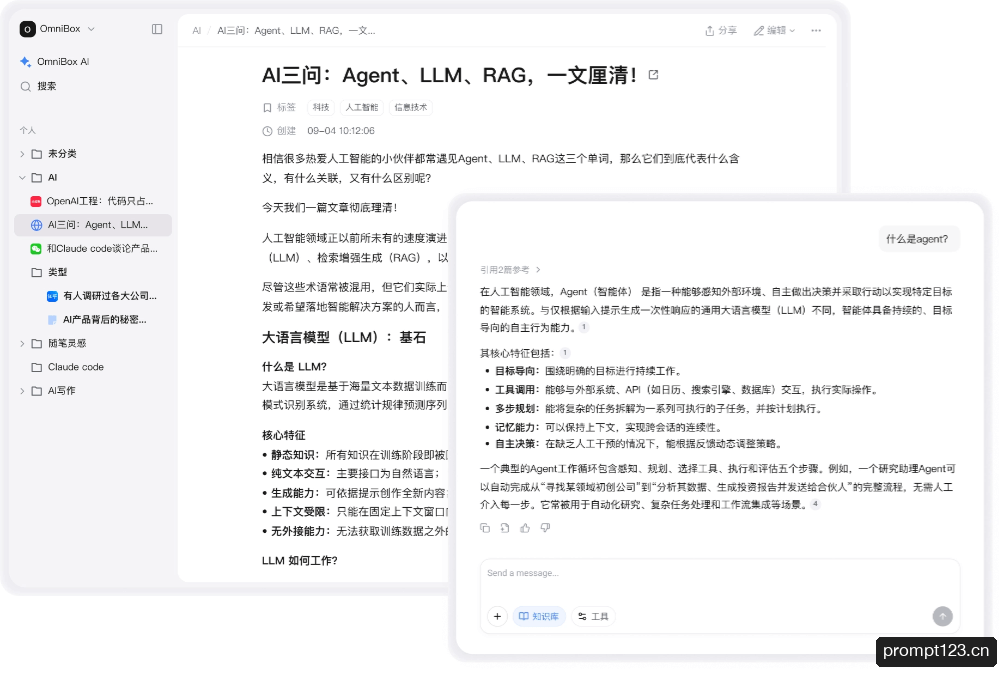The image size is (1005, 675).
Task: Click the 未分类 folder icon
Action: tap(37, 154)
